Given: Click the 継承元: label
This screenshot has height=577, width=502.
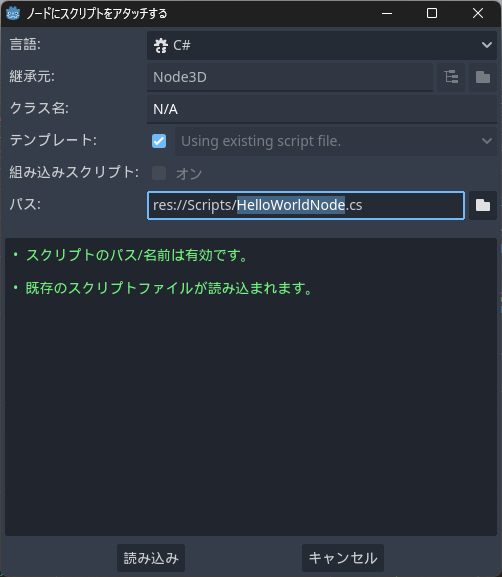Looking at the screenshot, I should 32,77.
